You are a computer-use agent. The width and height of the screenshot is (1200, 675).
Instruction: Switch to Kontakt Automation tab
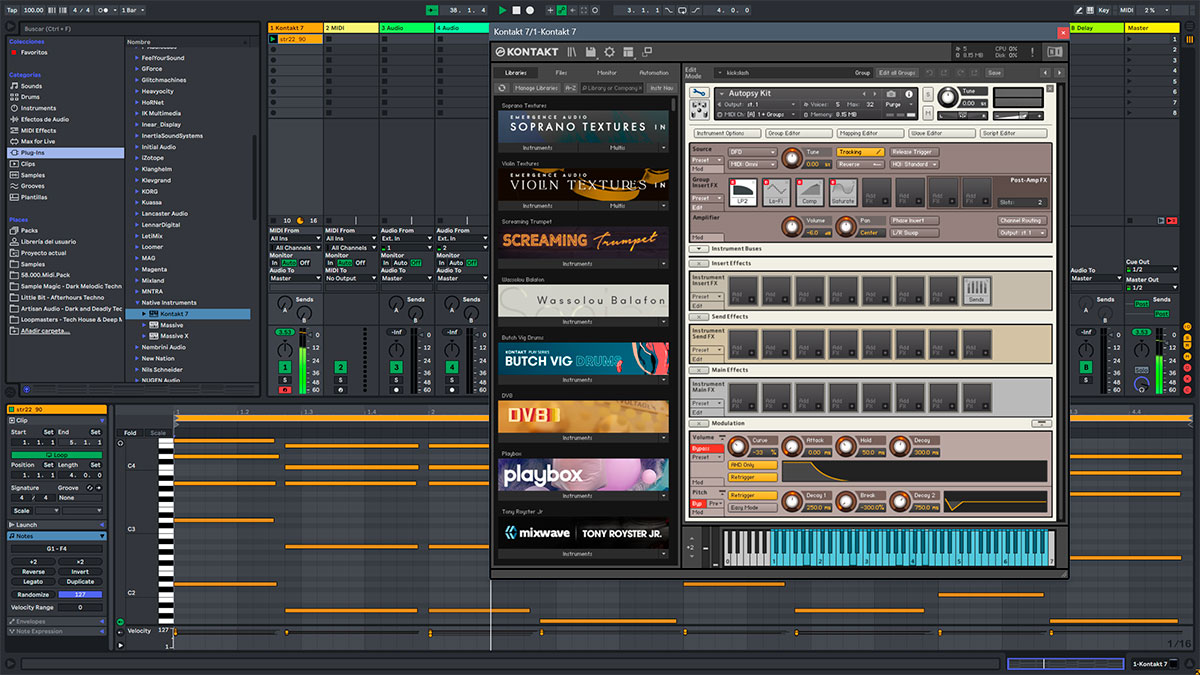pos(653,73)
